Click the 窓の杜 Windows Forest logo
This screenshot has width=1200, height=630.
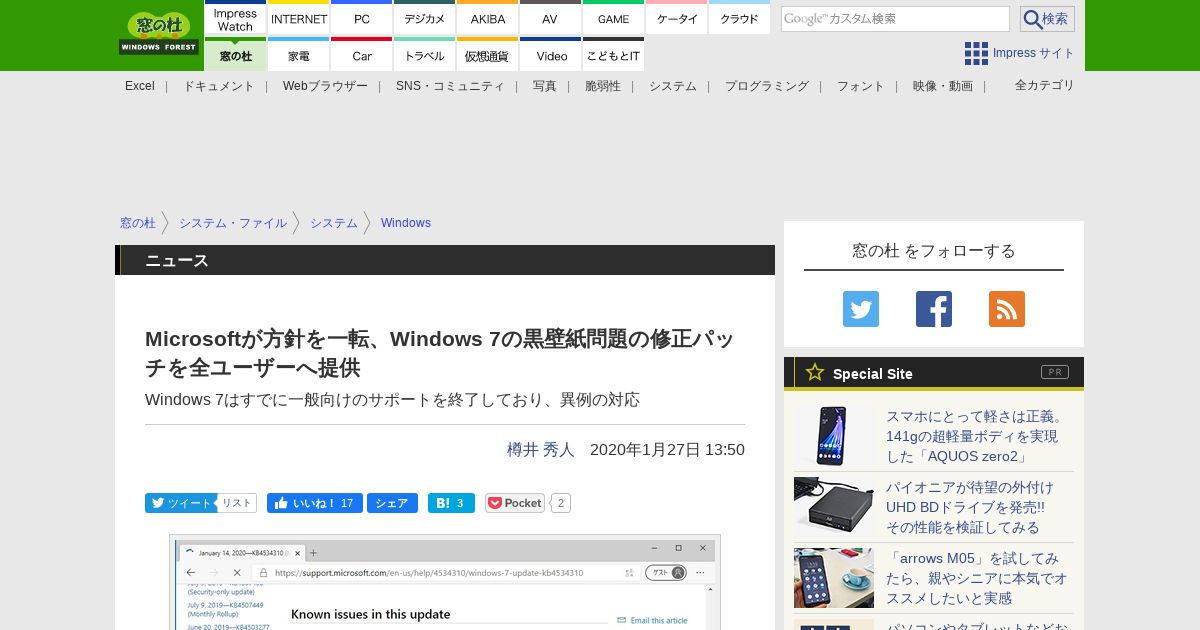pyautogui.click(x=159, y=33)
